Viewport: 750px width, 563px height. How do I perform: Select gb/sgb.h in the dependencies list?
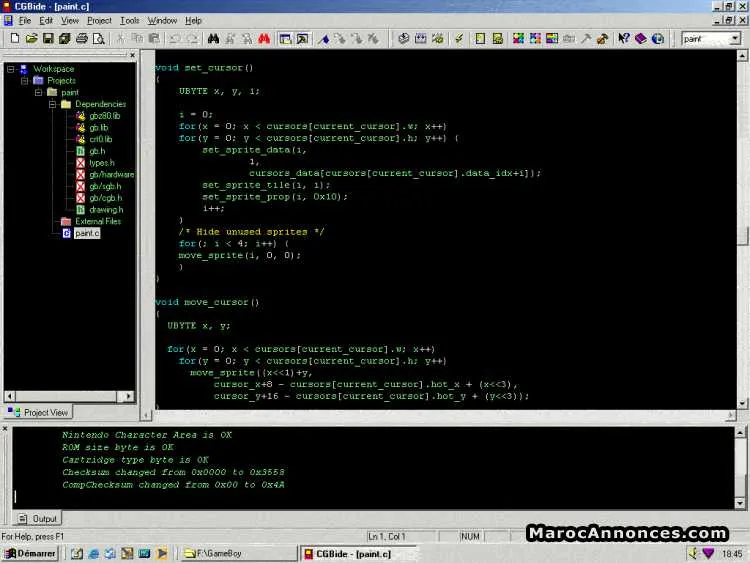tap(105, 186)
